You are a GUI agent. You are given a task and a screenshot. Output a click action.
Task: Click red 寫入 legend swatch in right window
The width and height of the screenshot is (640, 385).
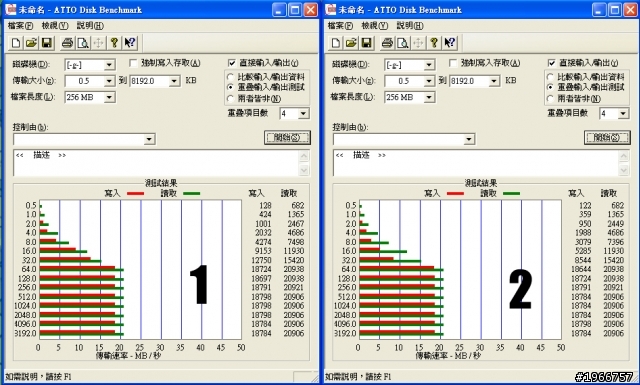456,193
